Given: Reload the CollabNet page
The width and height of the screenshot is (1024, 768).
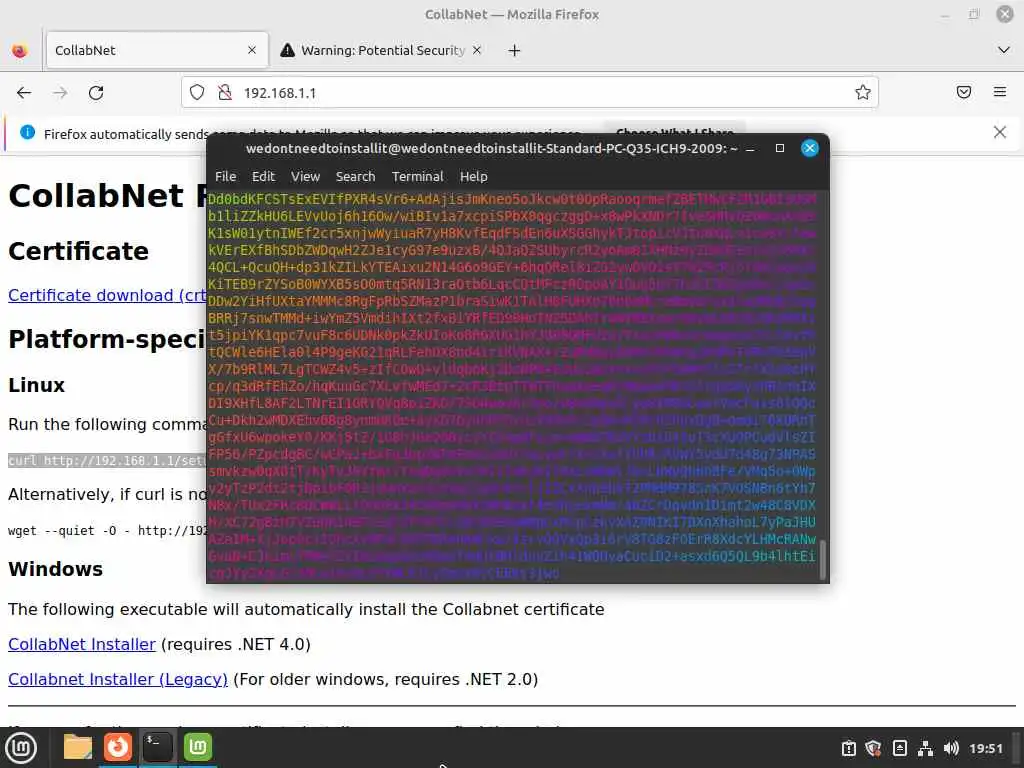Looking at the screenshot, I should (96, 93).
